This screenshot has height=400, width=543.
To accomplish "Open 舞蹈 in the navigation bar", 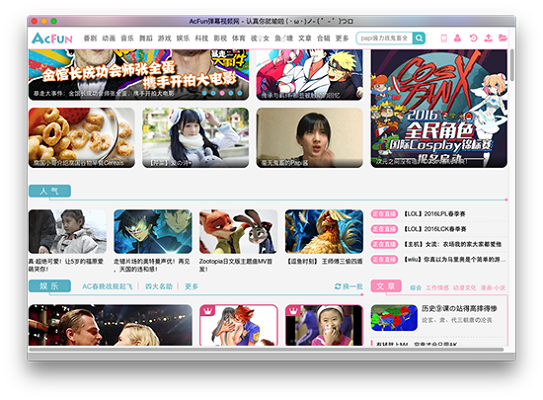I will tap(146, 38).
